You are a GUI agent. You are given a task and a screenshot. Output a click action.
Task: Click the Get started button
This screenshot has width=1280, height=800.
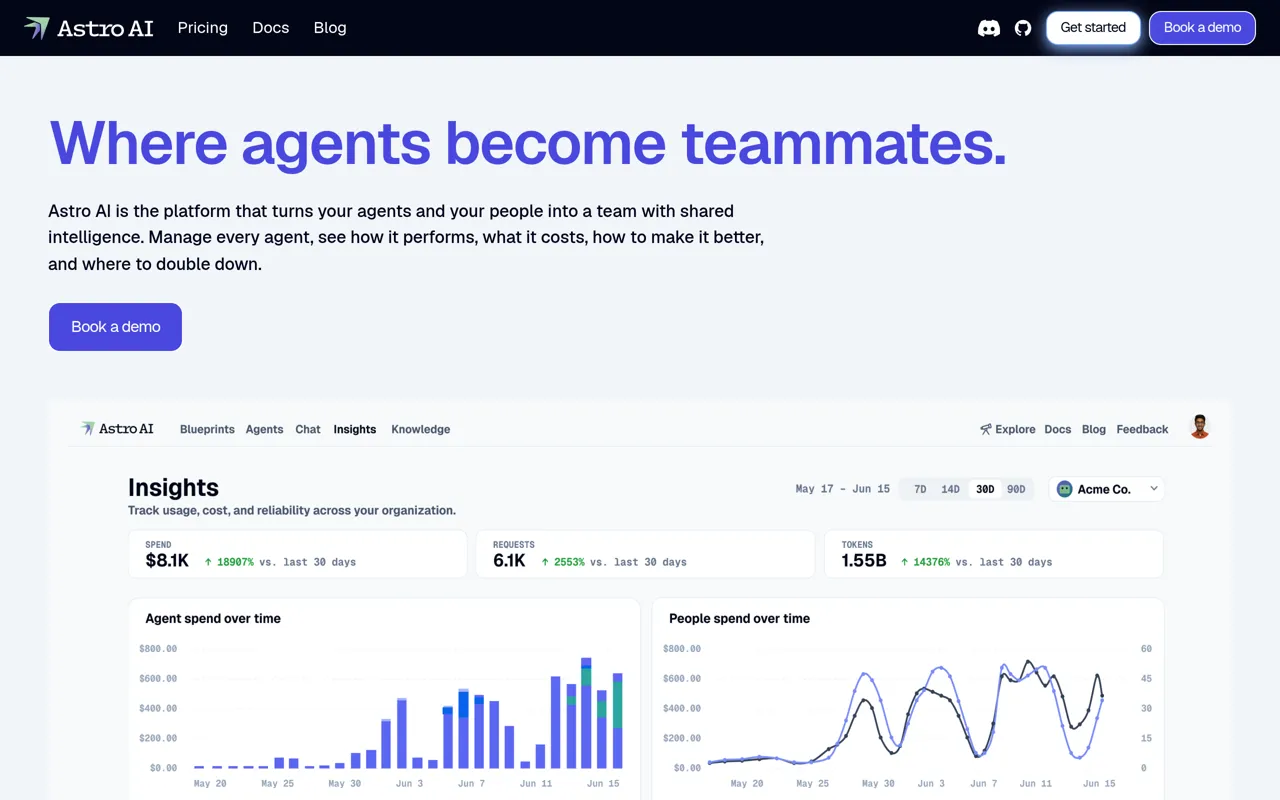(x=1093, y=28)
